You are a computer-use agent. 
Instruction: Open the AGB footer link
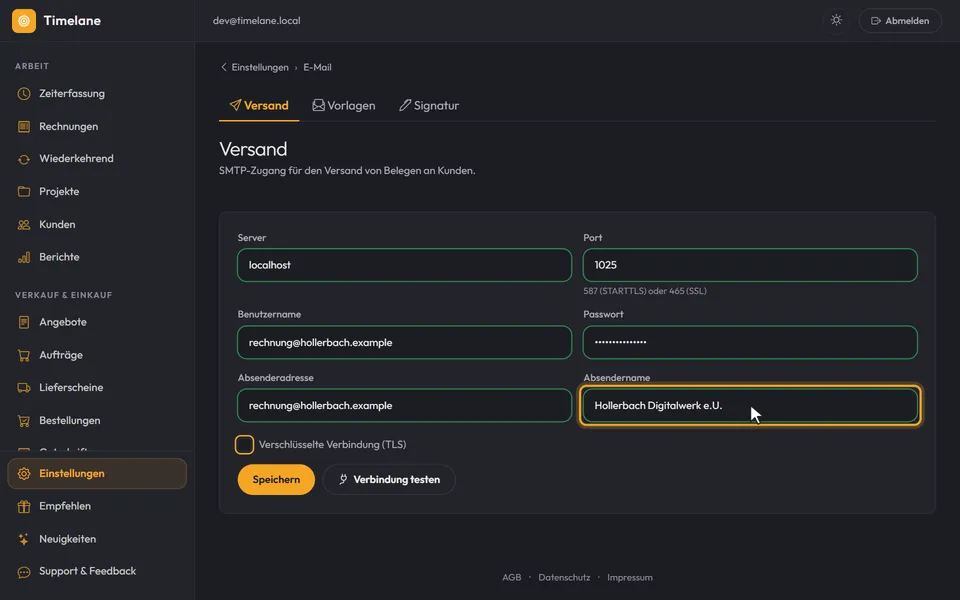[x=512, y=577]
